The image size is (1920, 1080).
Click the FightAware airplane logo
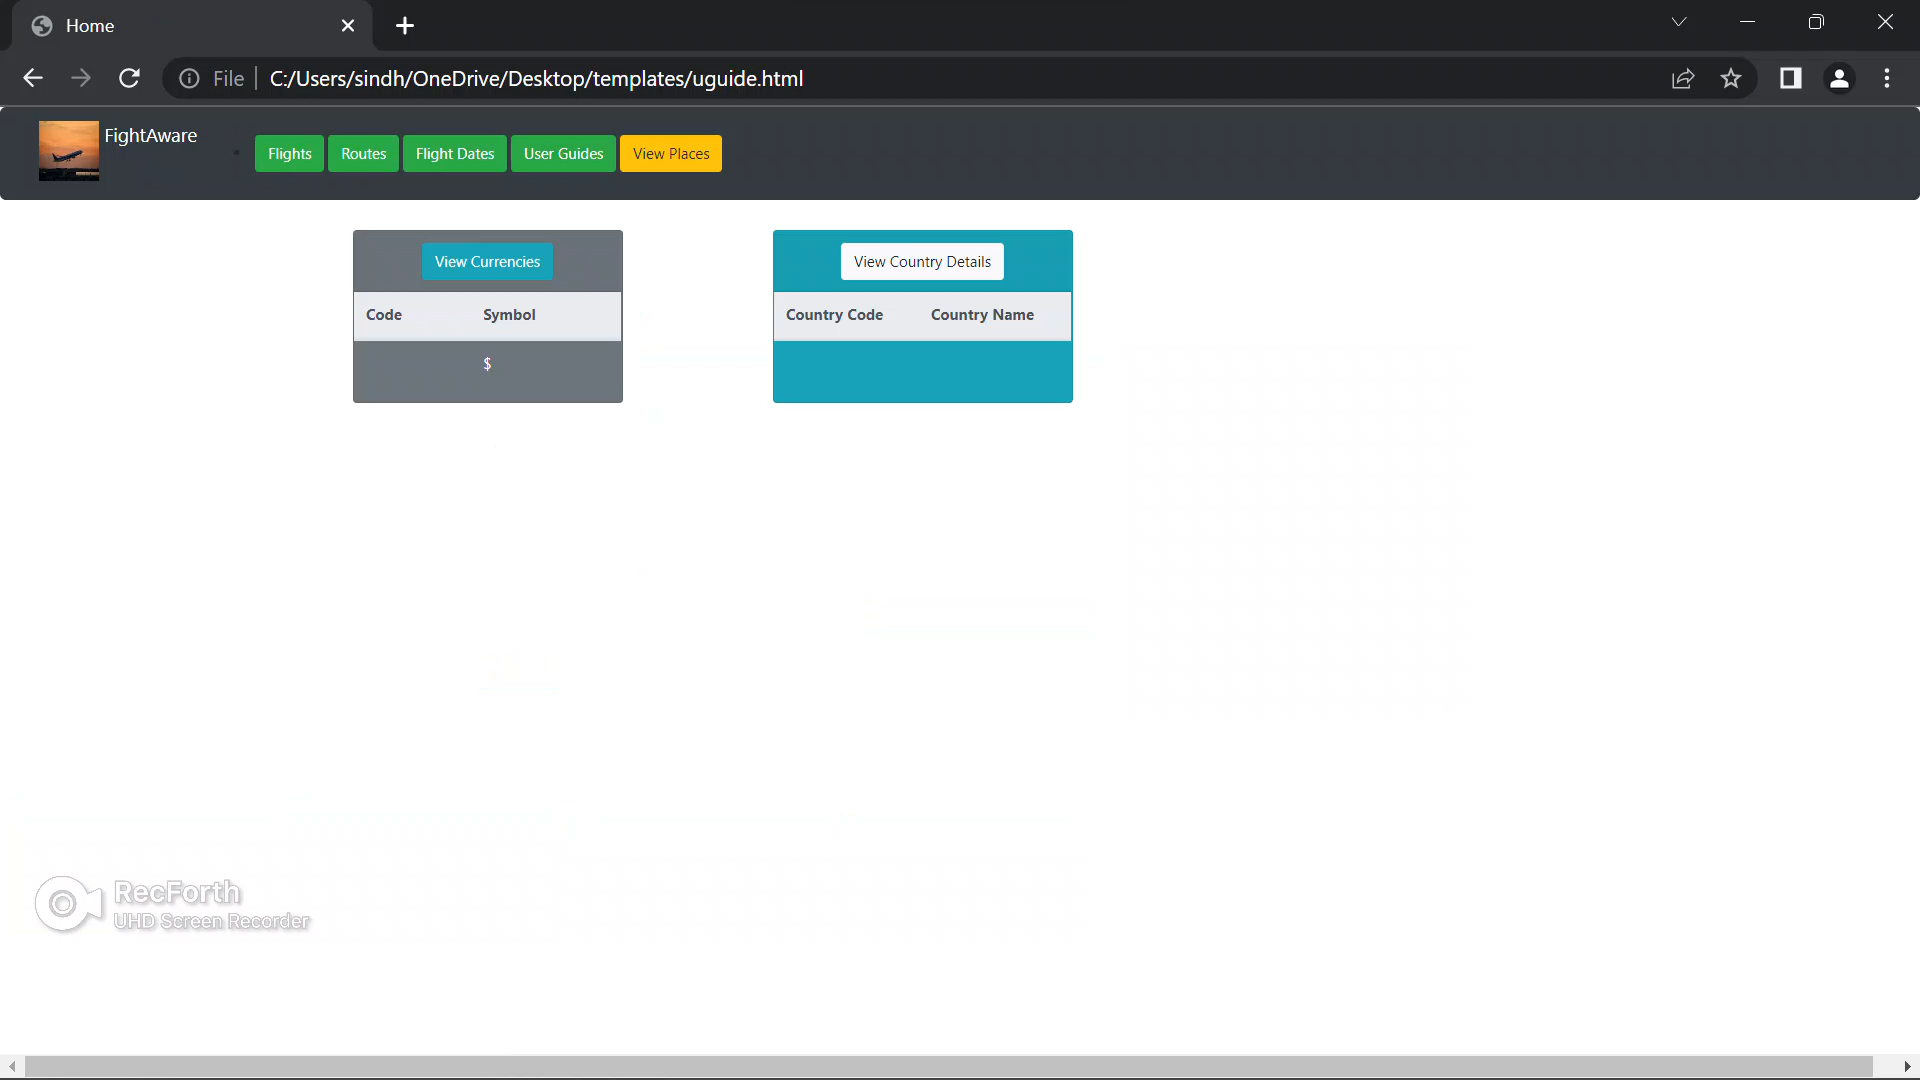point(67,150)
